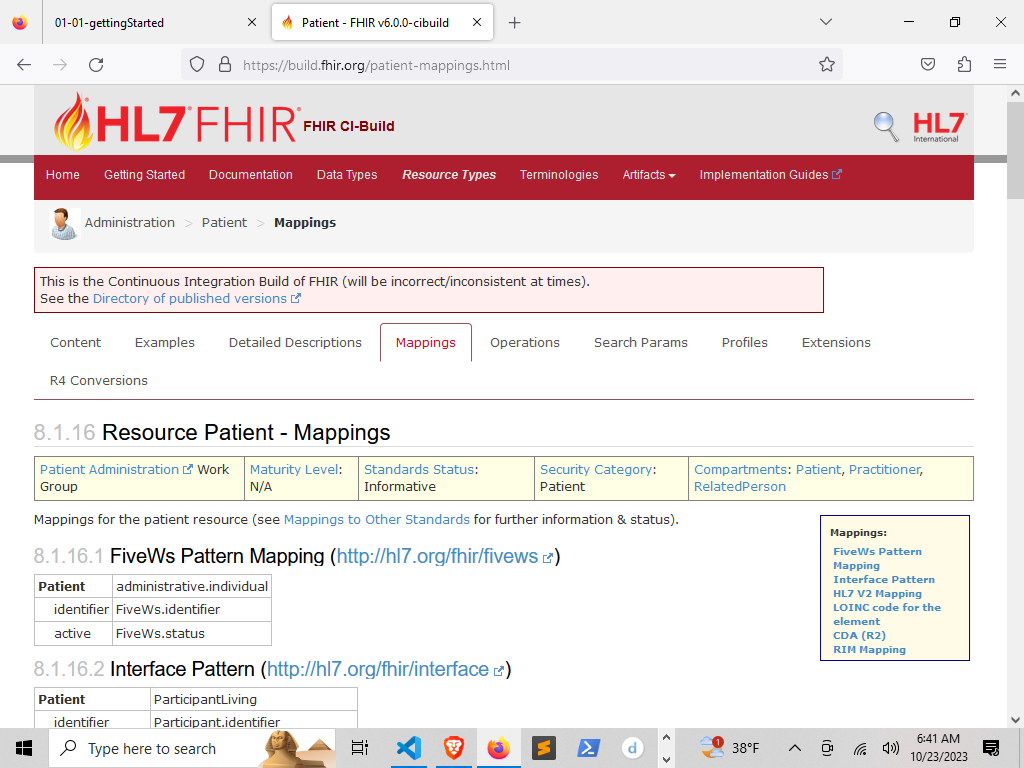Screen dimensions: 1024x768
Task: Jump to RIM Mapping in sidebar
Action: [x=869, y=650]
